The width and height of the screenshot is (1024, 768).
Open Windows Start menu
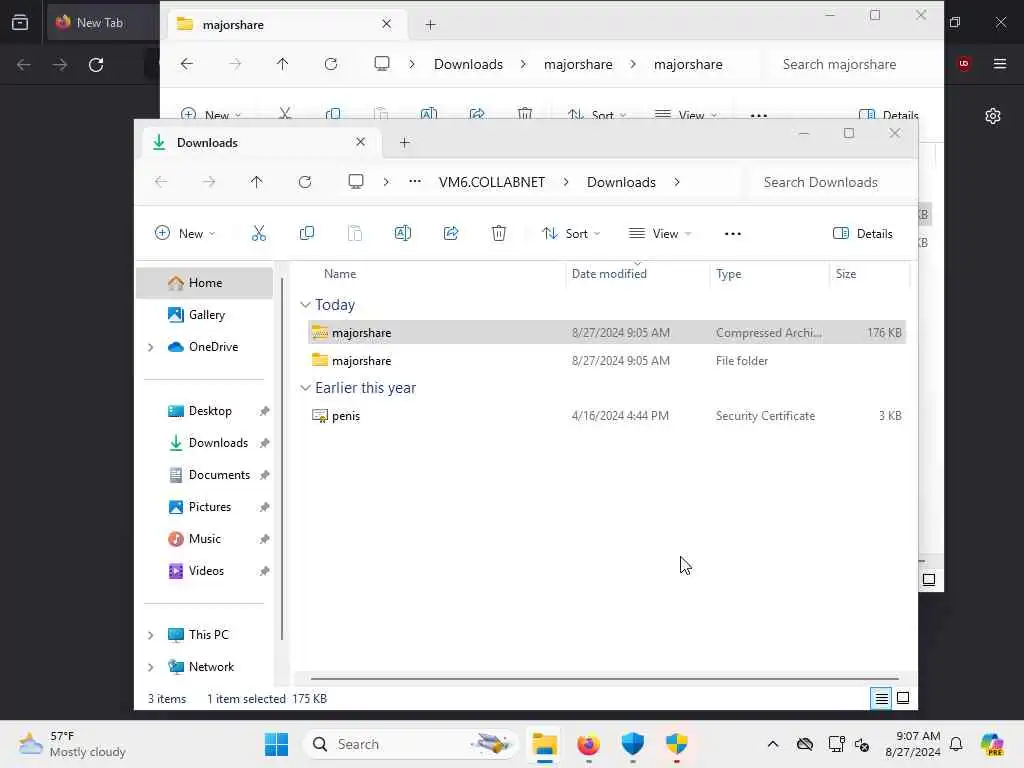(x=276, y=744)
